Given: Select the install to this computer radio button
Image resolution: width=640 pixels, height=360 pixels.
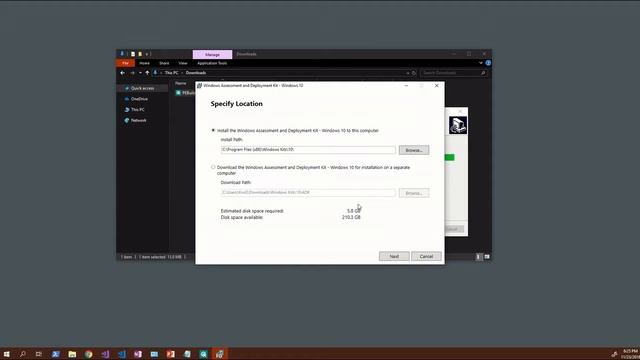Looking at the screenshot, I should coord(213,130).
